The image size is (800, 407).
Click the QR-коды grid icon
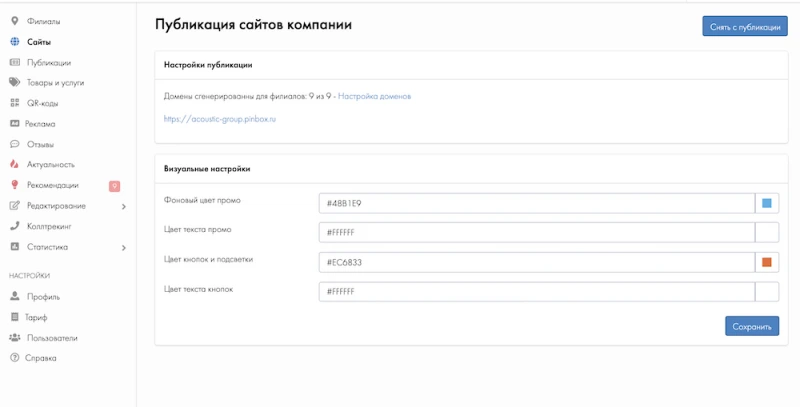pos(15,103)
